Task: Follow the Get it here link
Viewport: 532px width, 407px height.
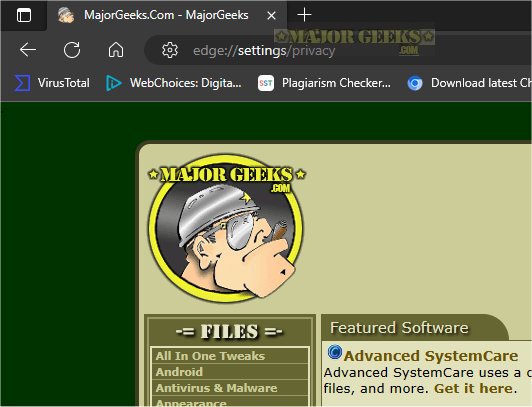Action: coord(473,388)
